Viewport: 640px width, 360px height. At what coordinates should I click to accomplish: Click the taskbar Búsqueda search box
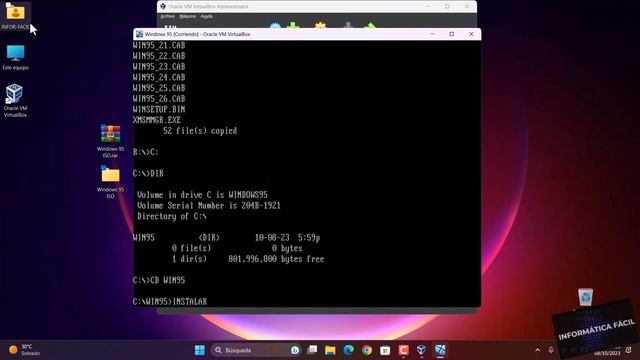tap(256, 350)
